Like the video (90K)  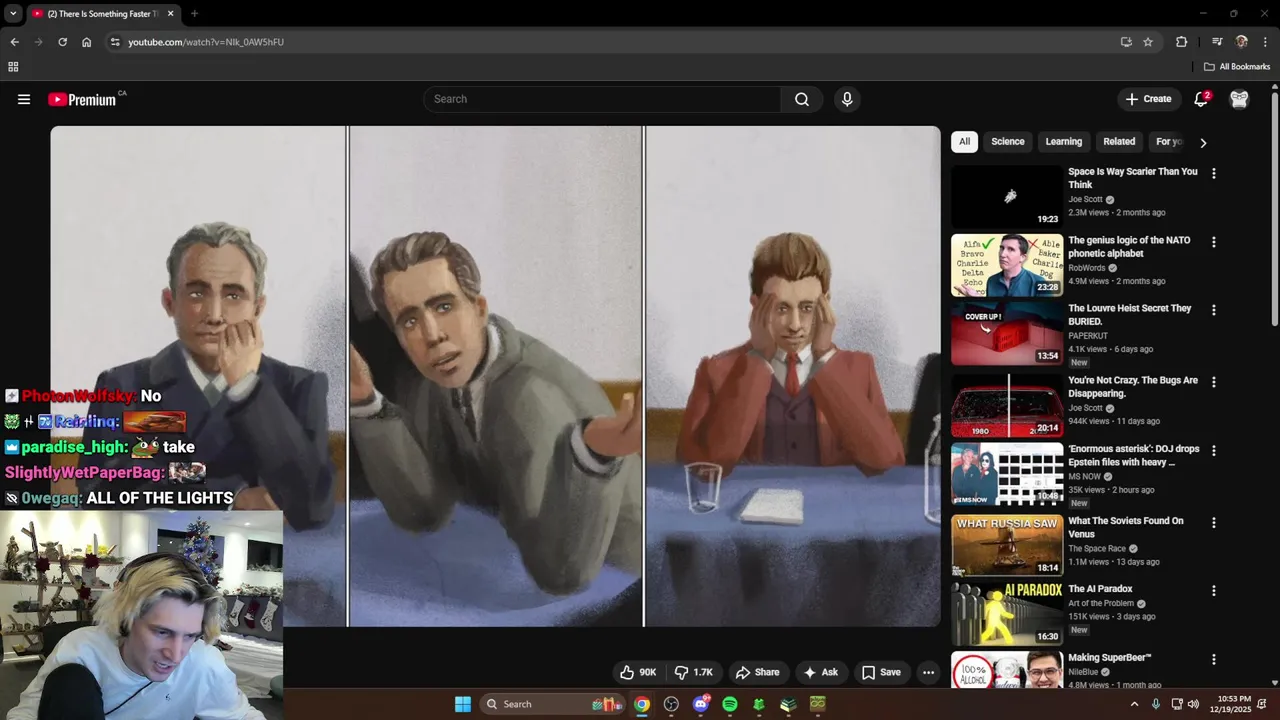638,672
